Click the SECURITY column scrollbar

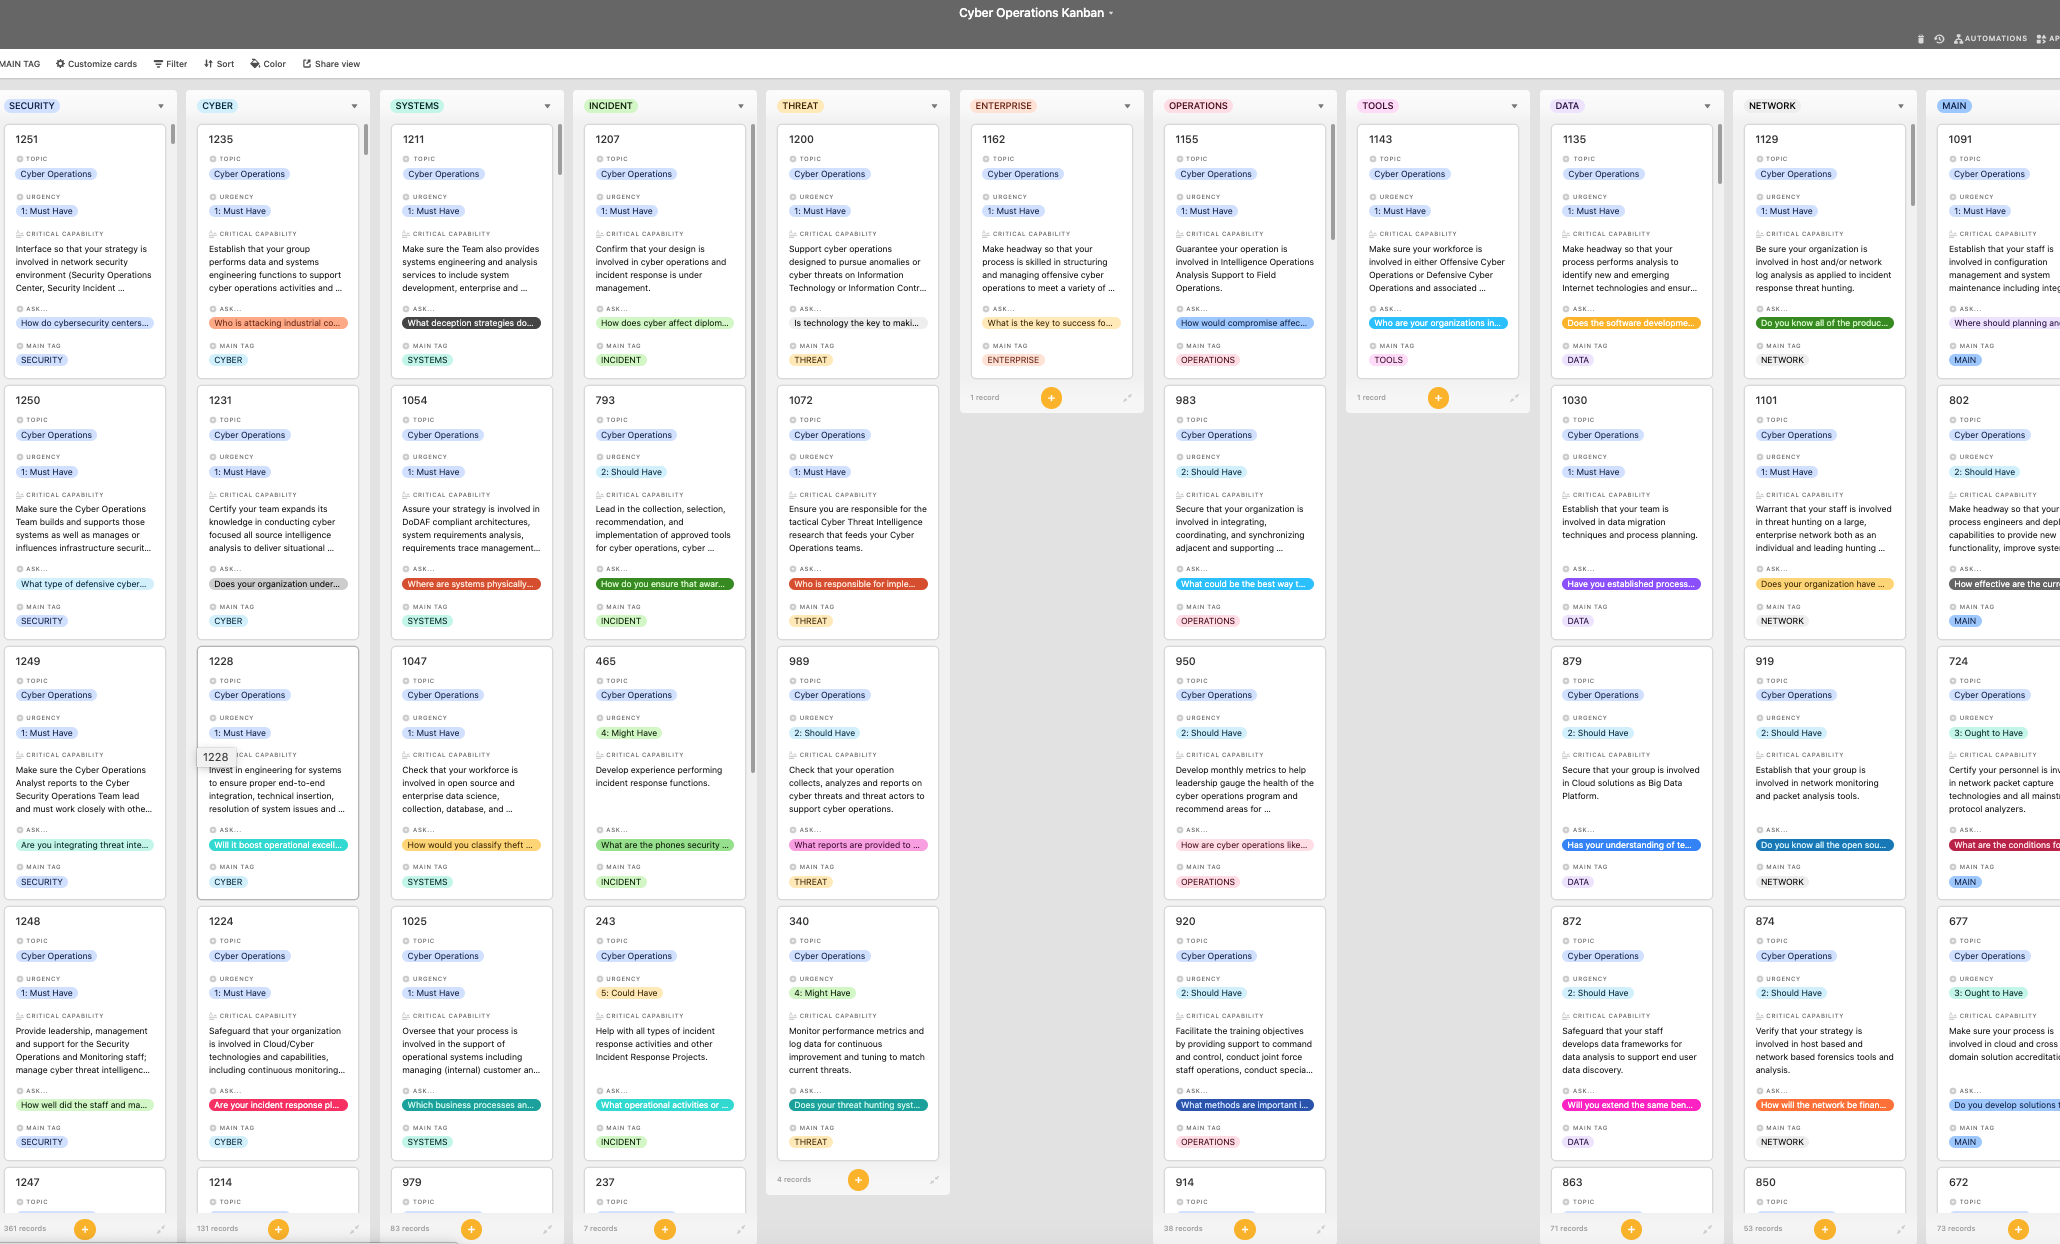[172, 135]
